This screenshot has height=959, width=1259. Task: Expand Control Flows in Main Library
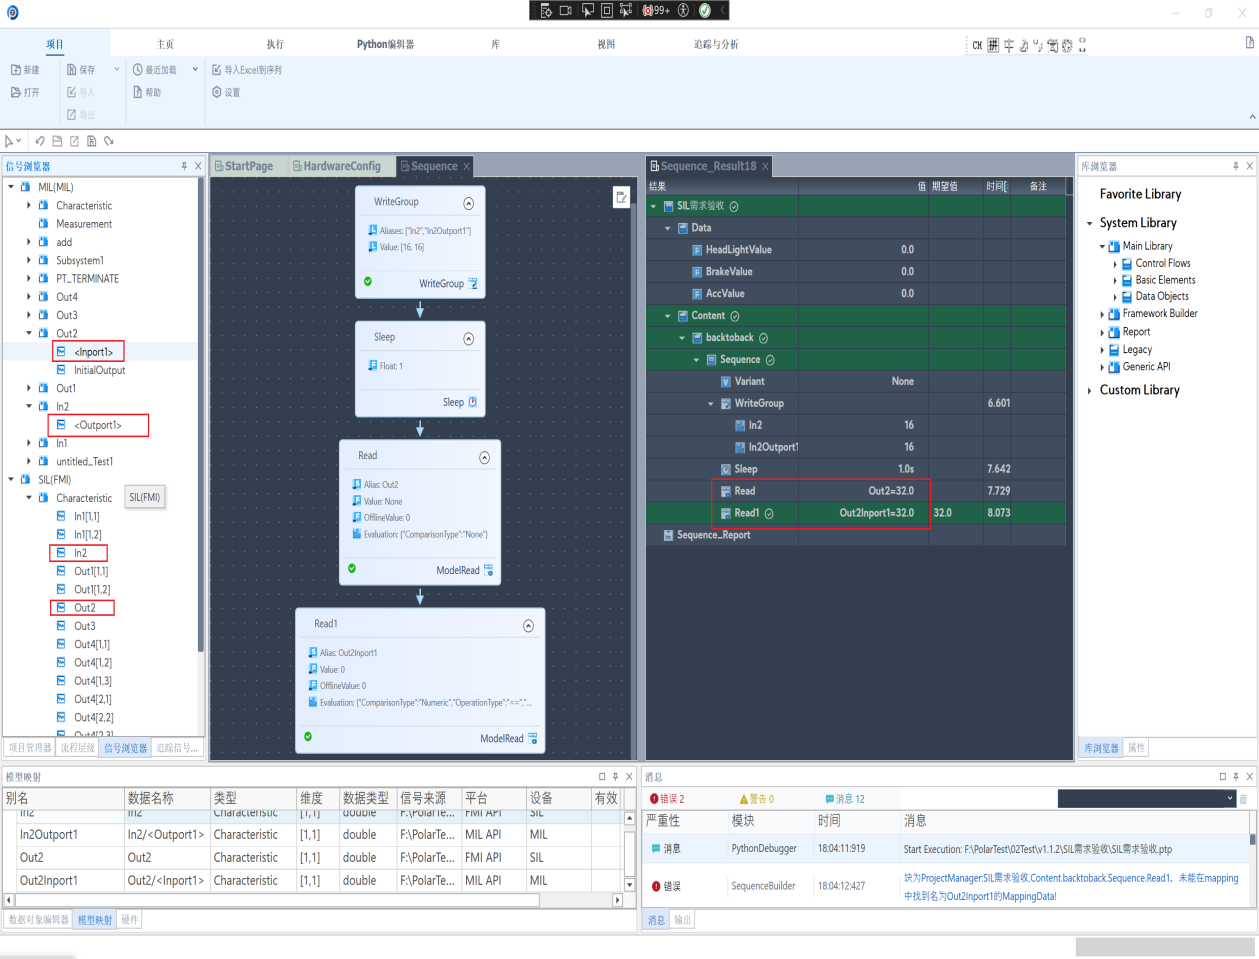[x=1115, y=264]
